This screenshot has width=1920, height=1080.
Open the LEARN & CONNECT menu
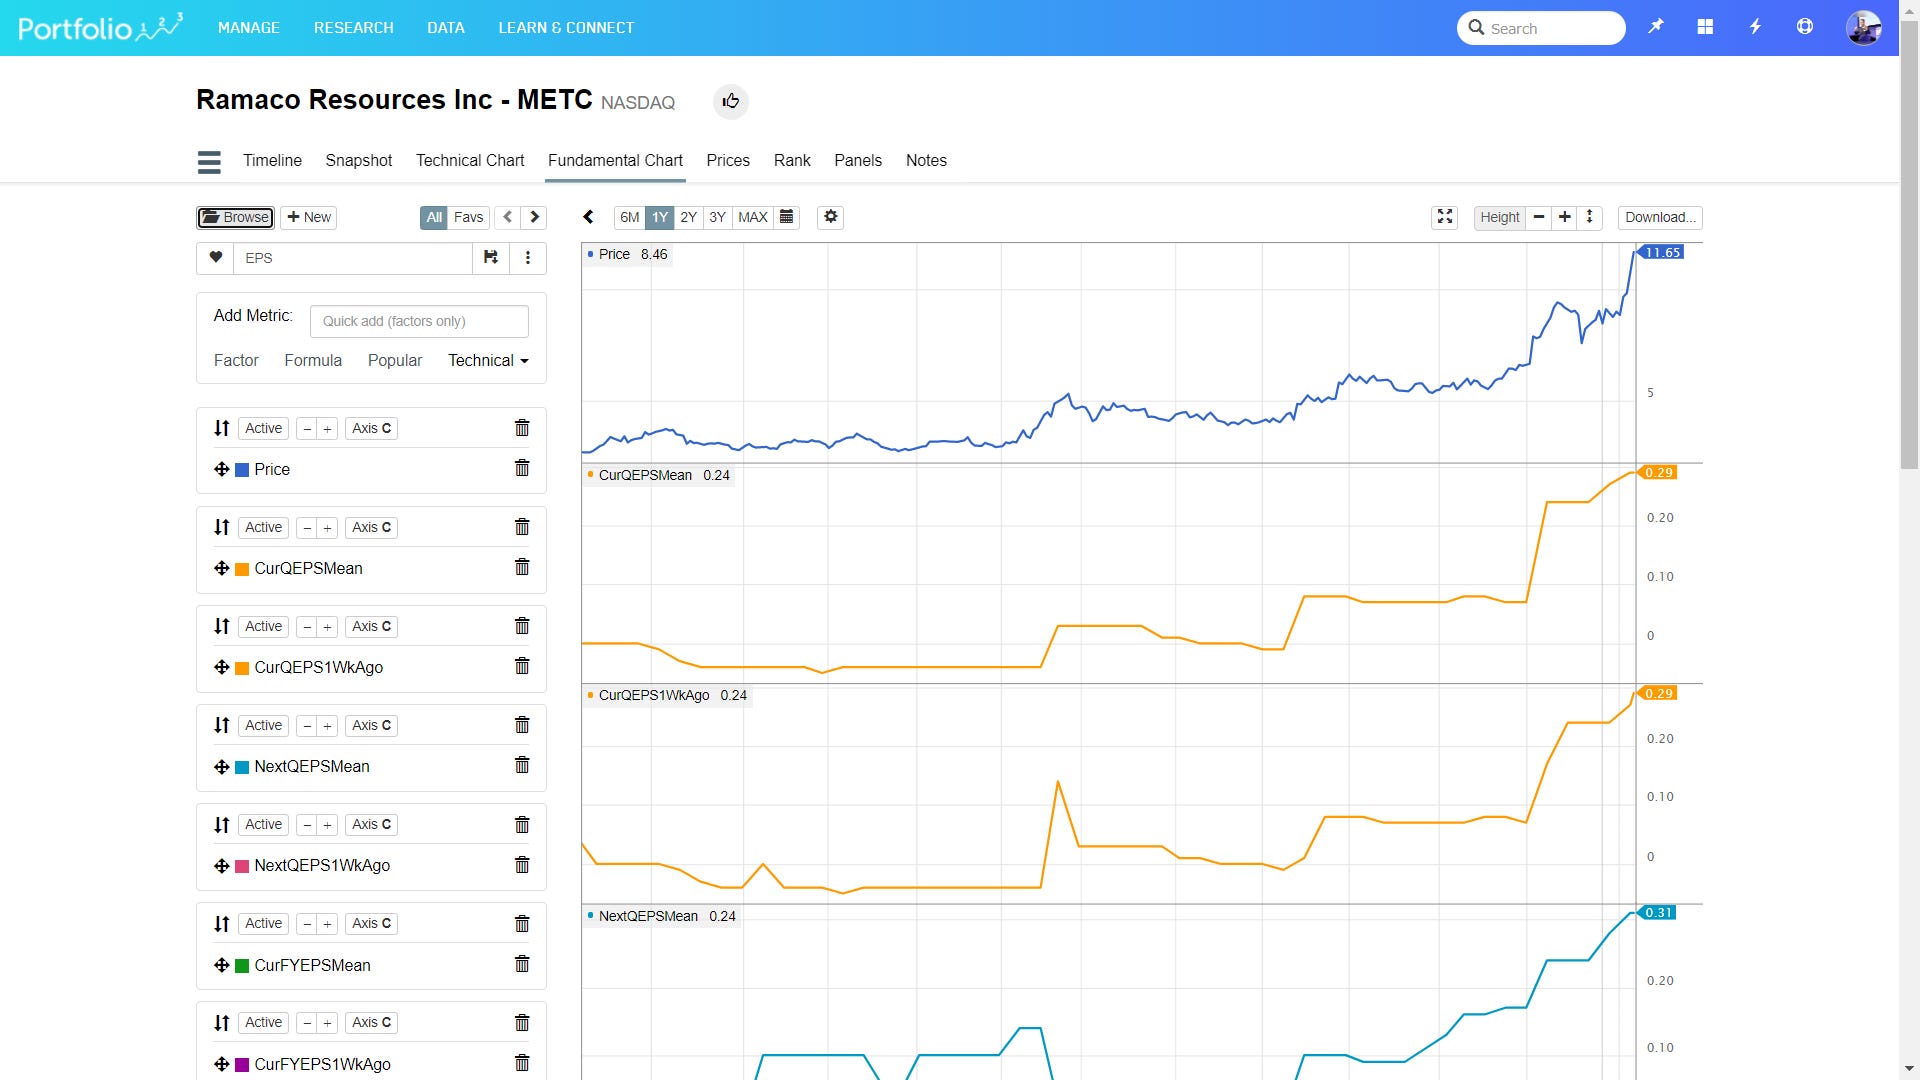click(x=566, y=27)
